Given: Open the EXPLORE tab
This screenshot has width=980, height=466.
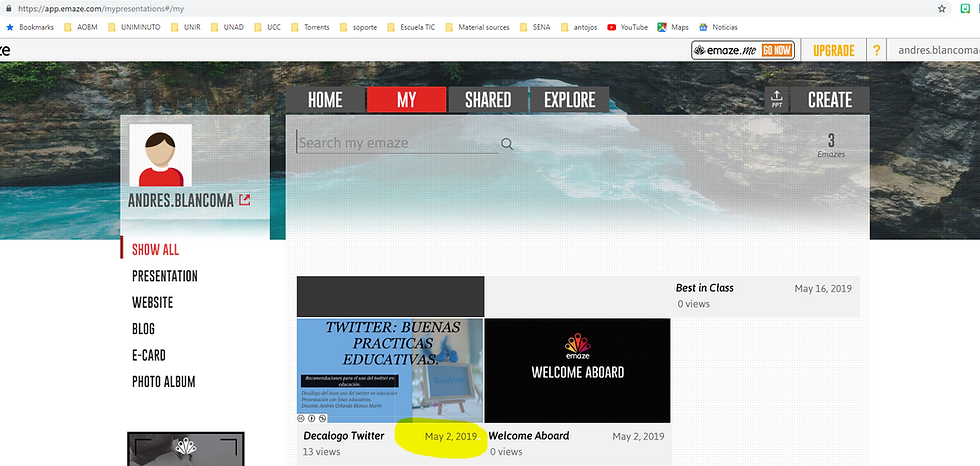Looking at the screenshot, I should 569,100.
